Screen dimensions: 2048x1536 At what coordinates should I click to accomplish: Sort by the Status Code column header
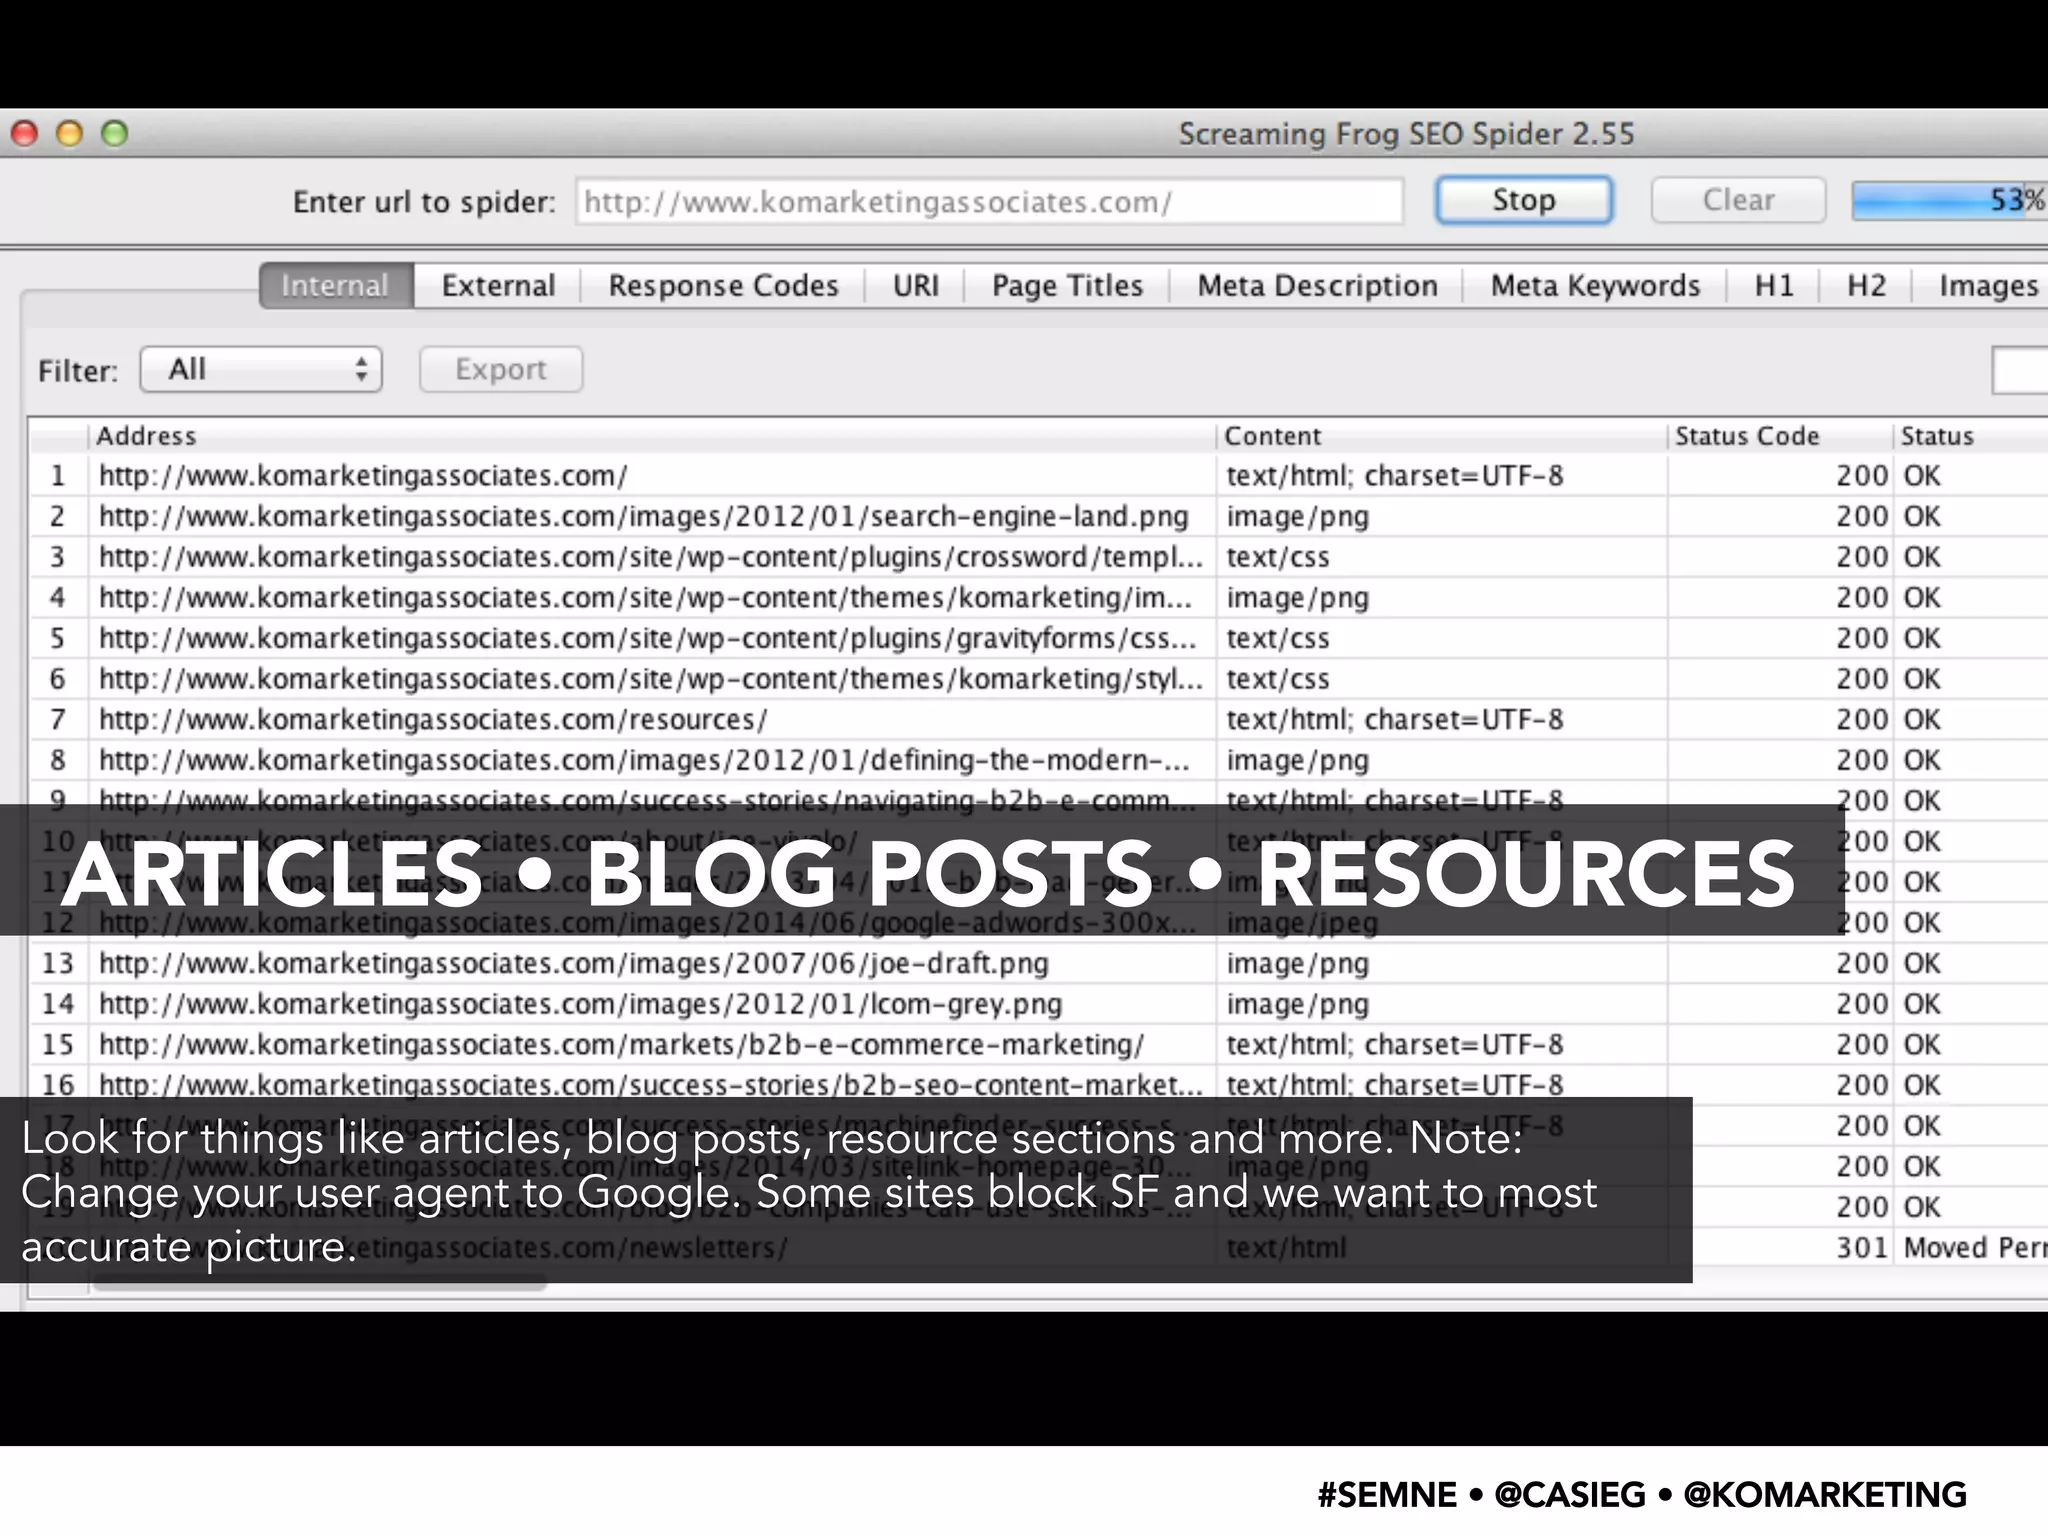(x=1780, y=436)
